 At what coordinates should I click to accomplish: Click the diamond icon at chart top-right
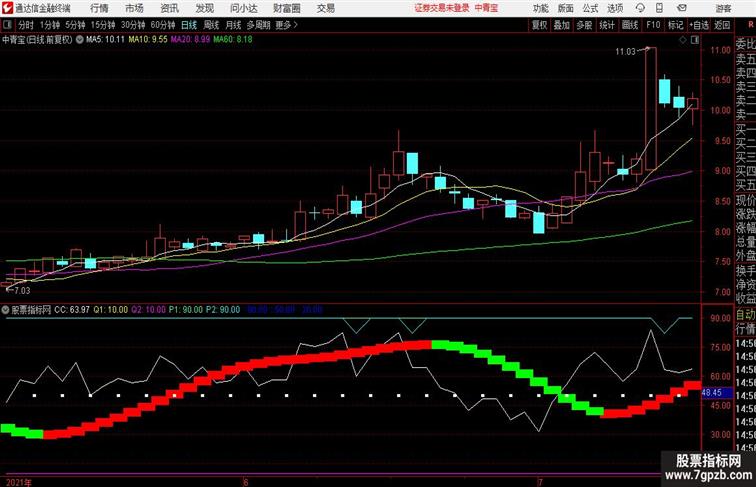click(683, 40)
